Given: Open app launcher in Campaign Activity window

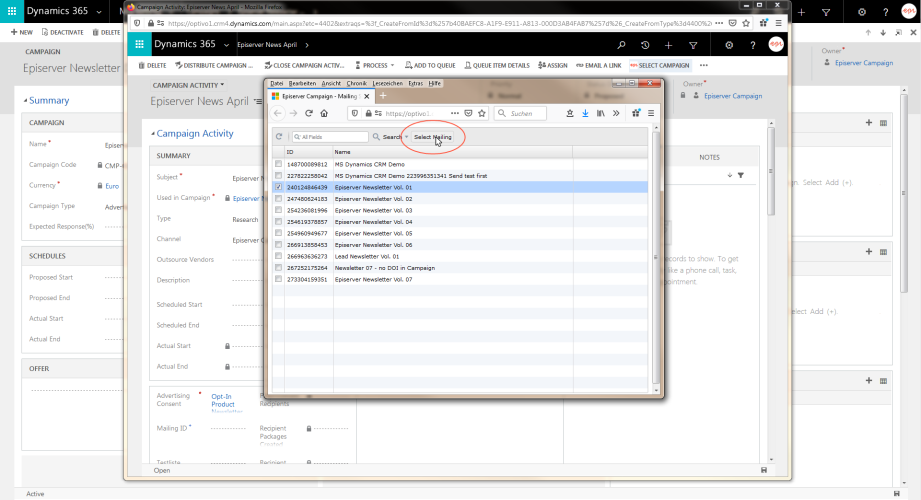Looking at the screenshot, I should (x=139, y=44).
